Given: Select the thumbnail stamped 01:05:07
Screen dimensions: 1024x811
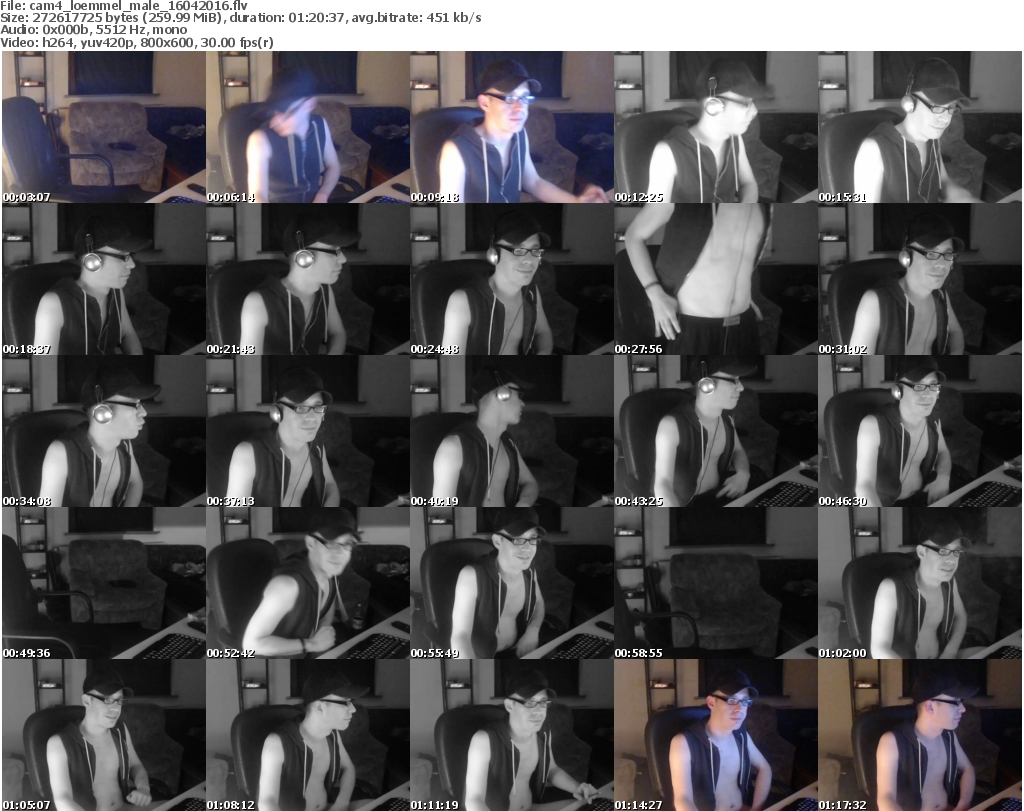Looking at the screenshot, I should [104, 735].
